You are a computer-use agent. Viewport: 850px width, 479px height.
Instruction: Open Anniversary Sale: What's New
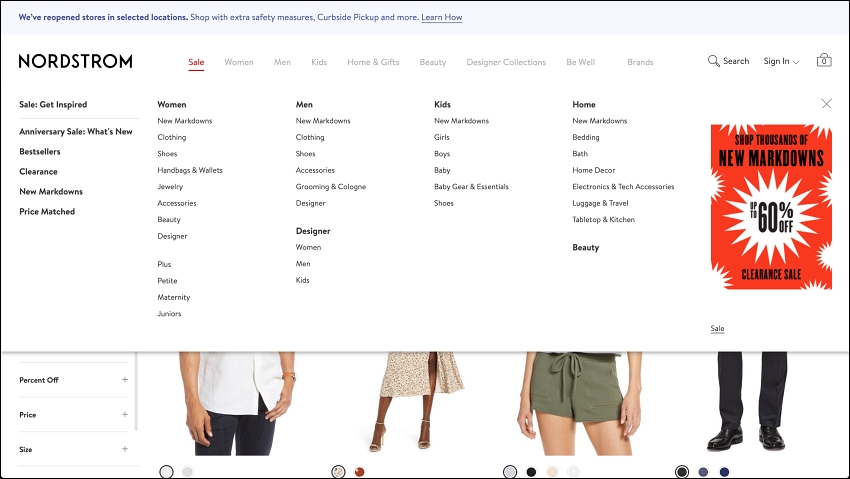click(76, 132)
